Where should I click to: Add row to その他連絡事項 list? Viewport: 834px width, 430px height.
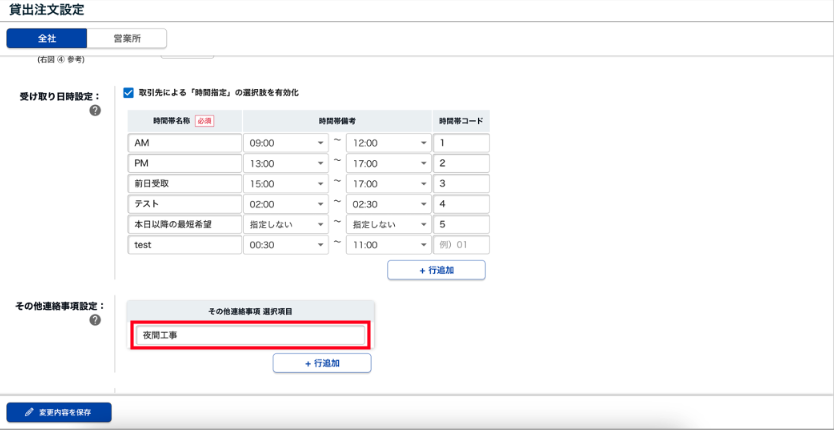tap(321, 363)
